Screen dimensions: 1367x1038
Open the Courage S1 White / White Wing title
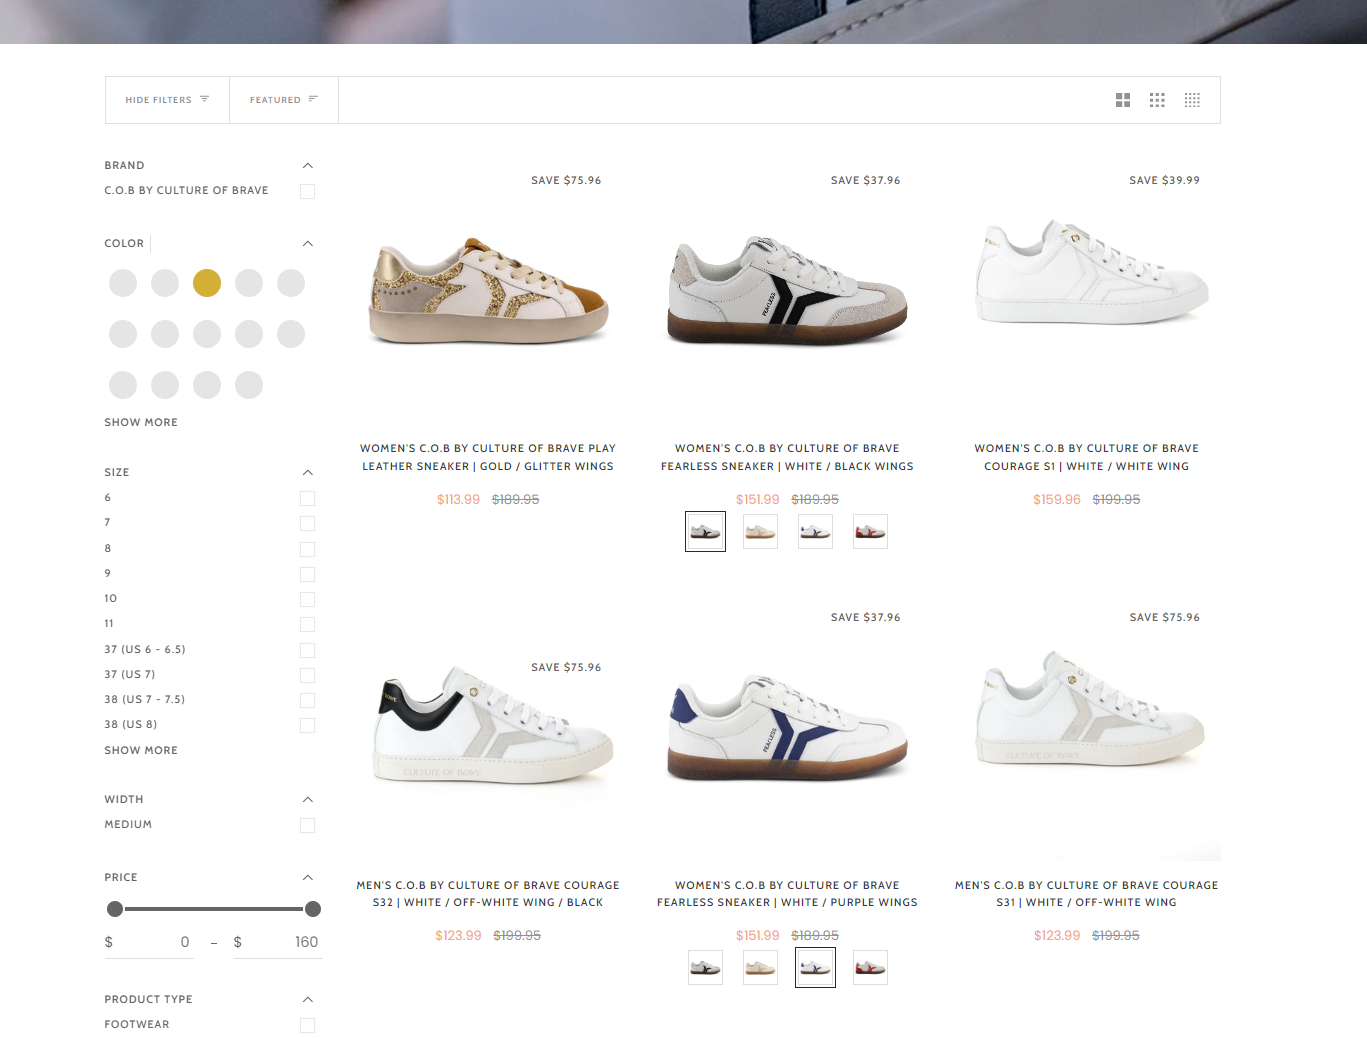click(x=1087, y=458)
